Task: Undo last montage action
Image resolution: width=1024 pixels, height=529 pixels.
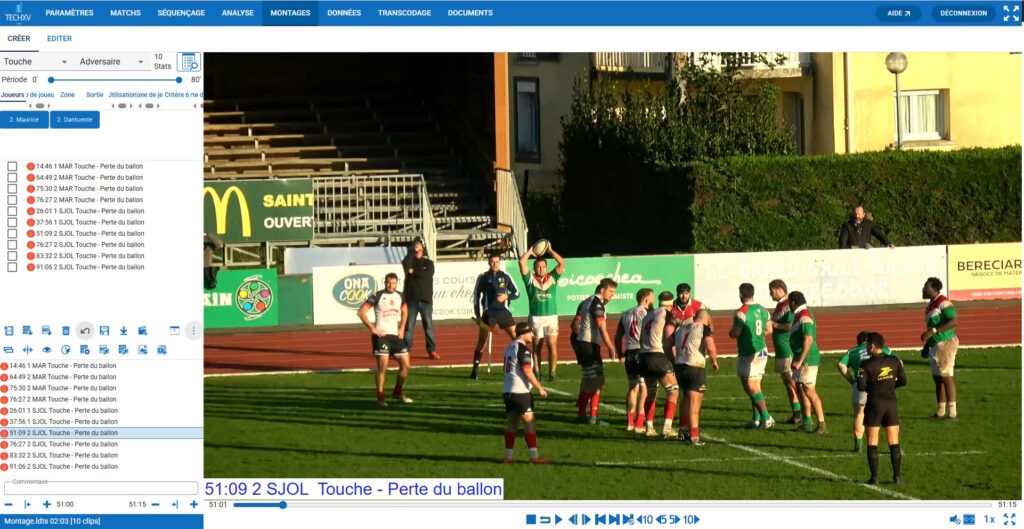Action: point(85,330)
